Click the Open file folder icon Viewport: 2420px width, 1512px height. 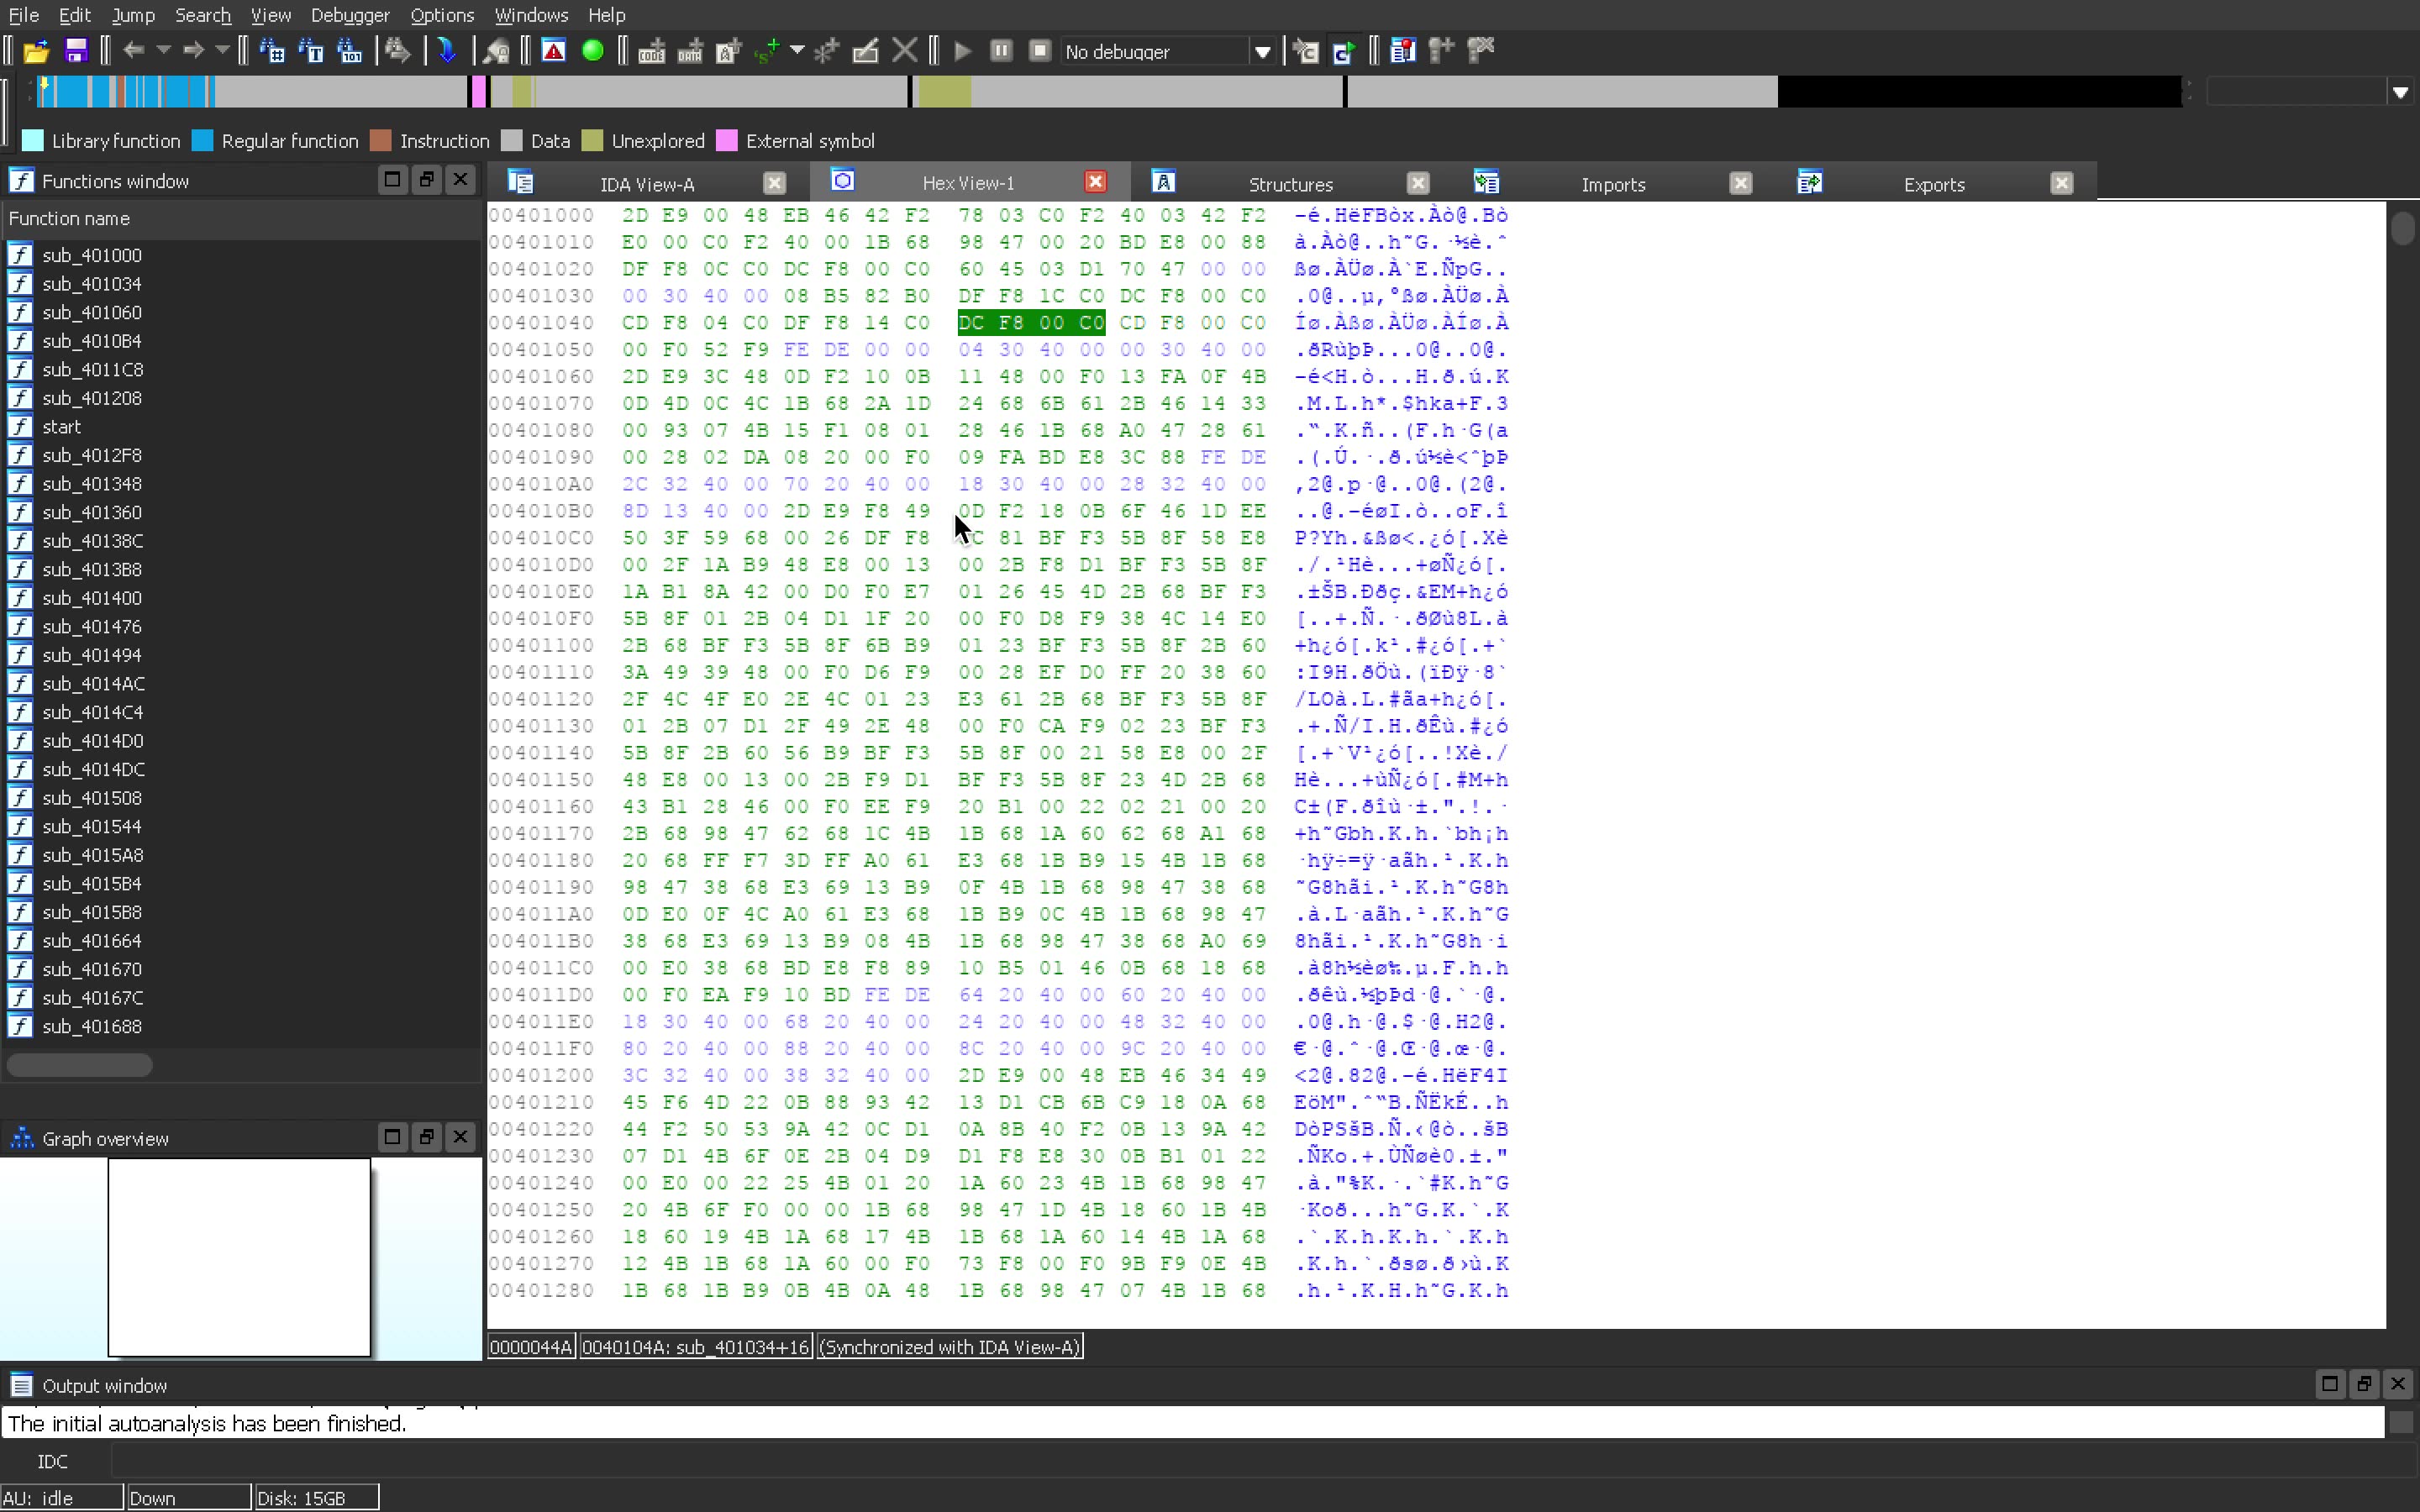pos(36,51)
